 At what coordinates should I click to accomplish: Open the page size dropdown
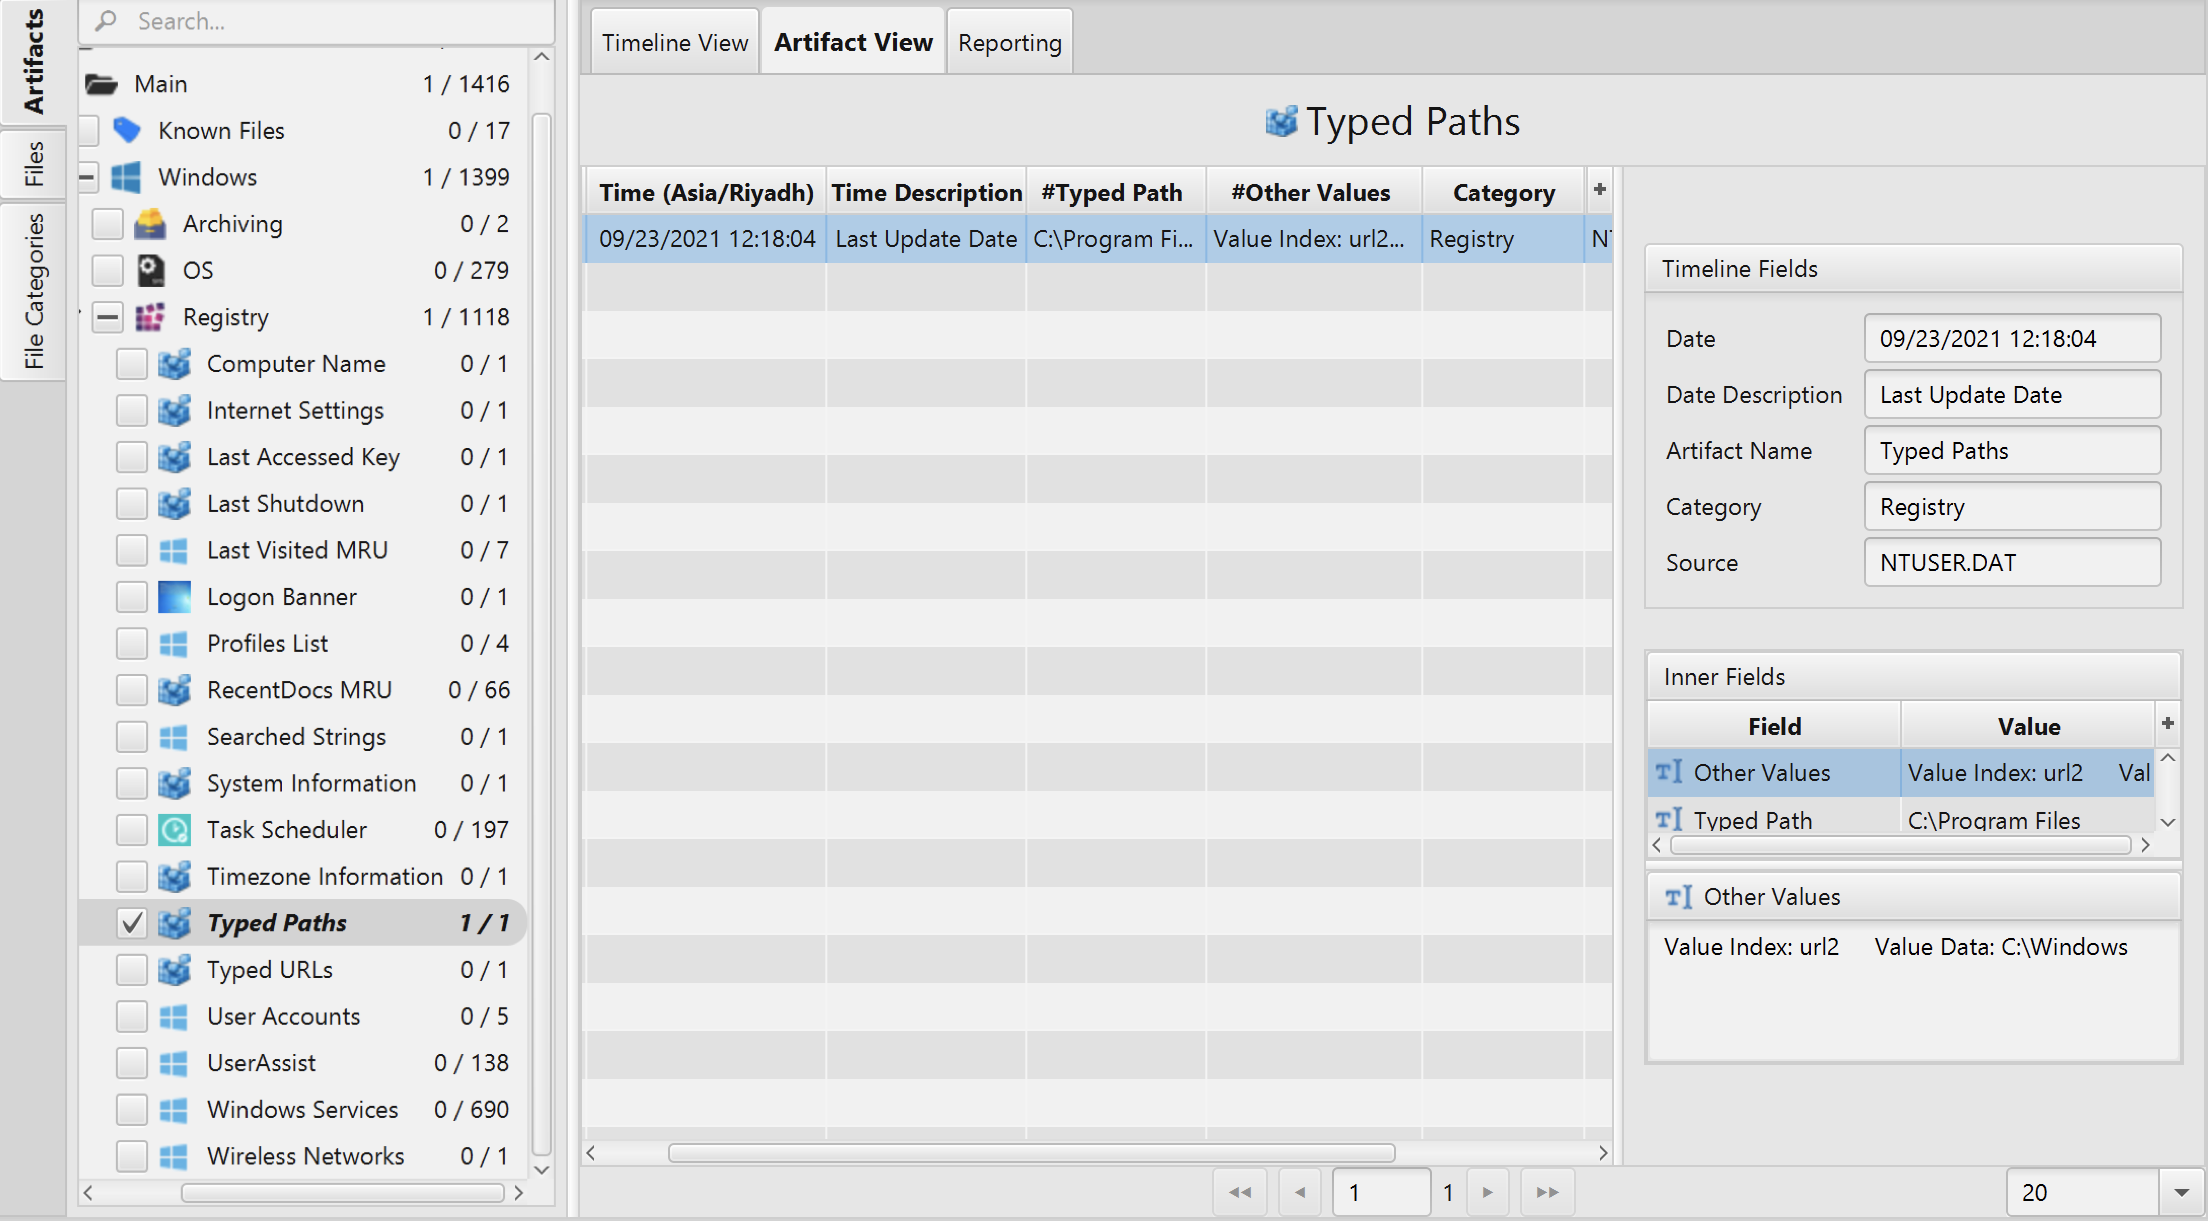[x=2181, y=1192]
